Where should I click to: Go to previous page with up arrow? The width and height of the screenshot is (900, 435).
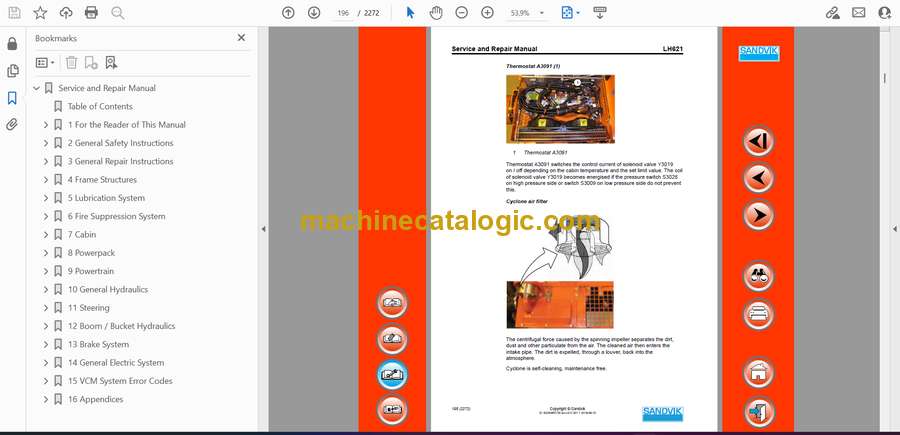(x=288, y=13)
